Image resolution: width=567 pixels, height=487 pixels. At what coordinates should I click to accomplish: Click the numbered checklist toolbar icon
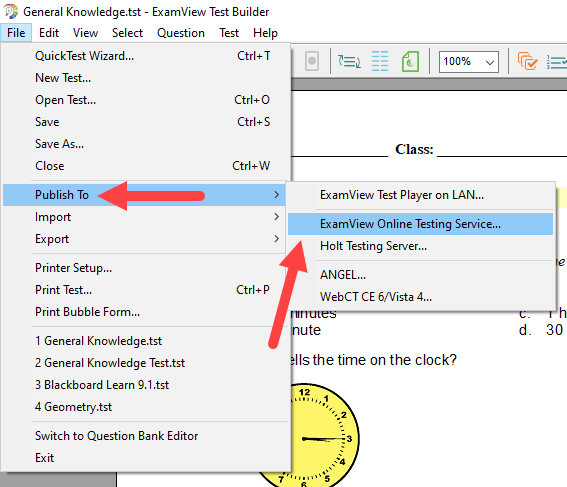click(x=557, y=62)
